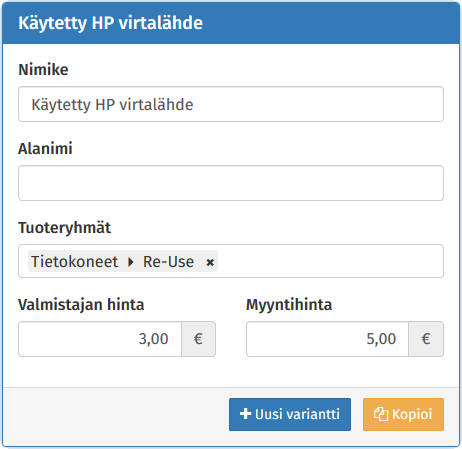Remove the Tietokoneet Re-Use tag
Image resolution: width=462 pixels, height=449 pixels.
coord(210,263)
